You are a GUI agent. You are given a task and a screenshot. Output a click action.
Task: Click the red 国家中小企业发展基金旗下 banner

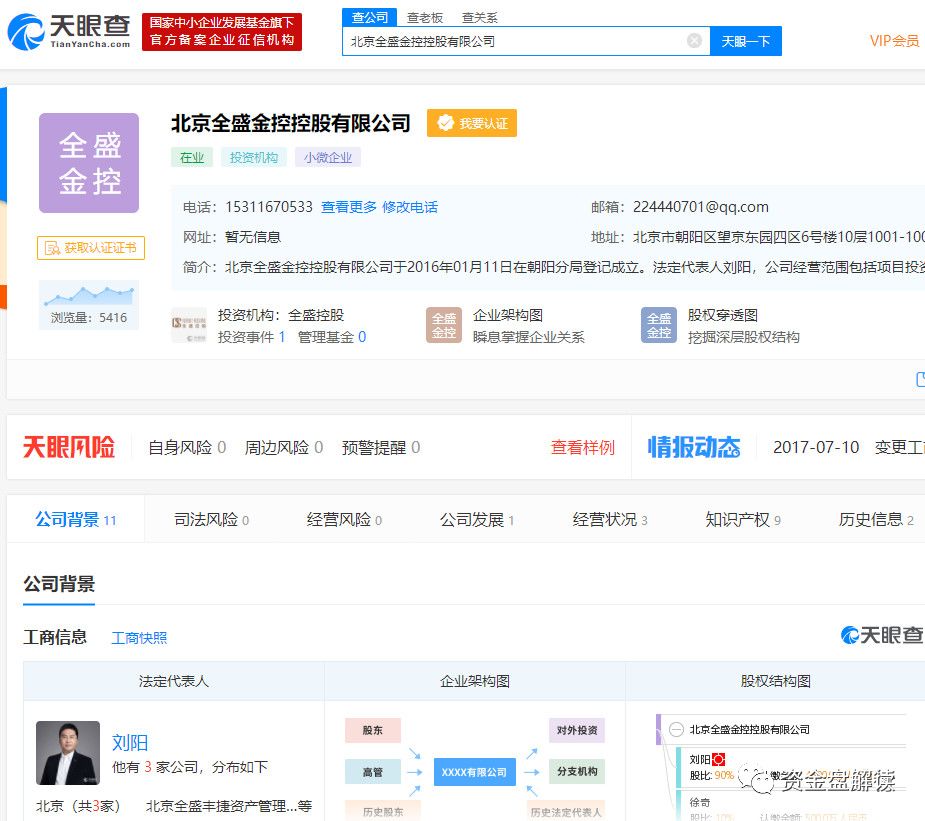[222, 32]
